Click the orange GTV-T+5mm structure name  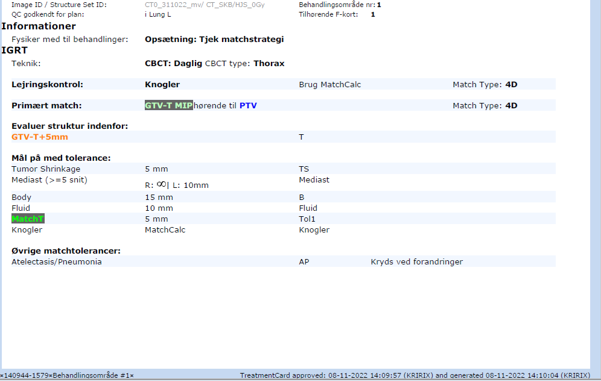(39, 137)
